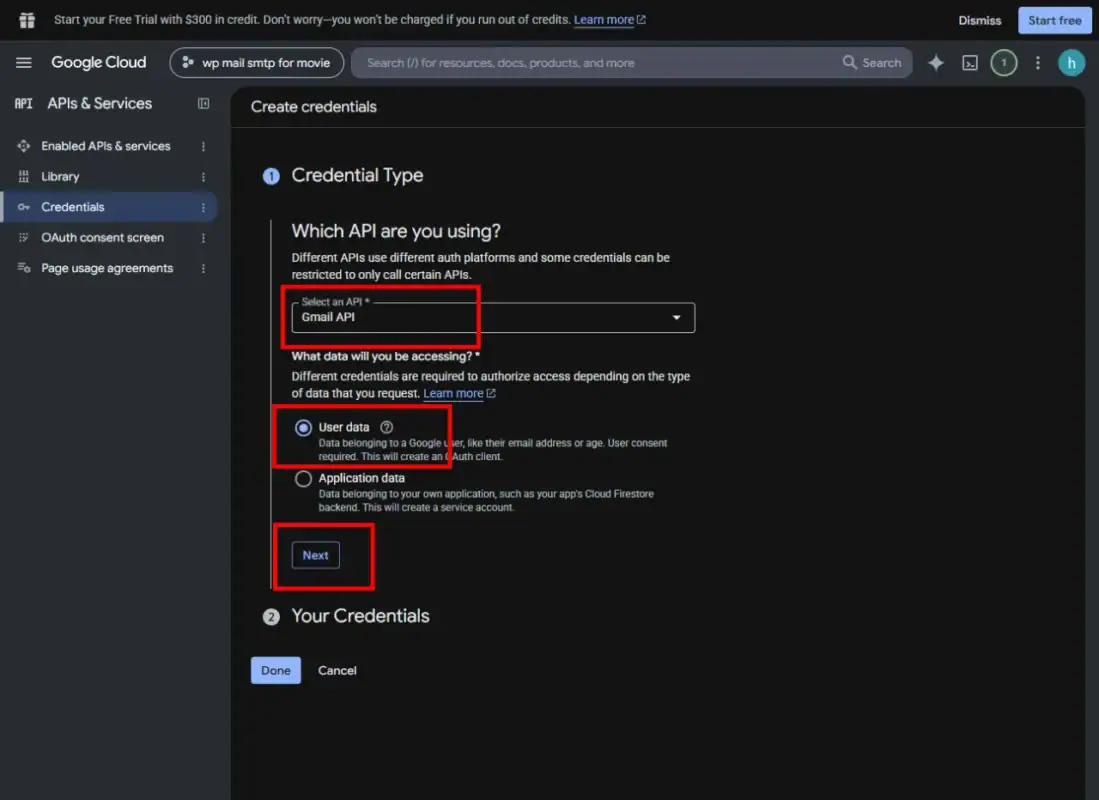This screenshot has height=800, width=1099.
Task: Dismiss the free trial banner
Action: pos(979,20)
